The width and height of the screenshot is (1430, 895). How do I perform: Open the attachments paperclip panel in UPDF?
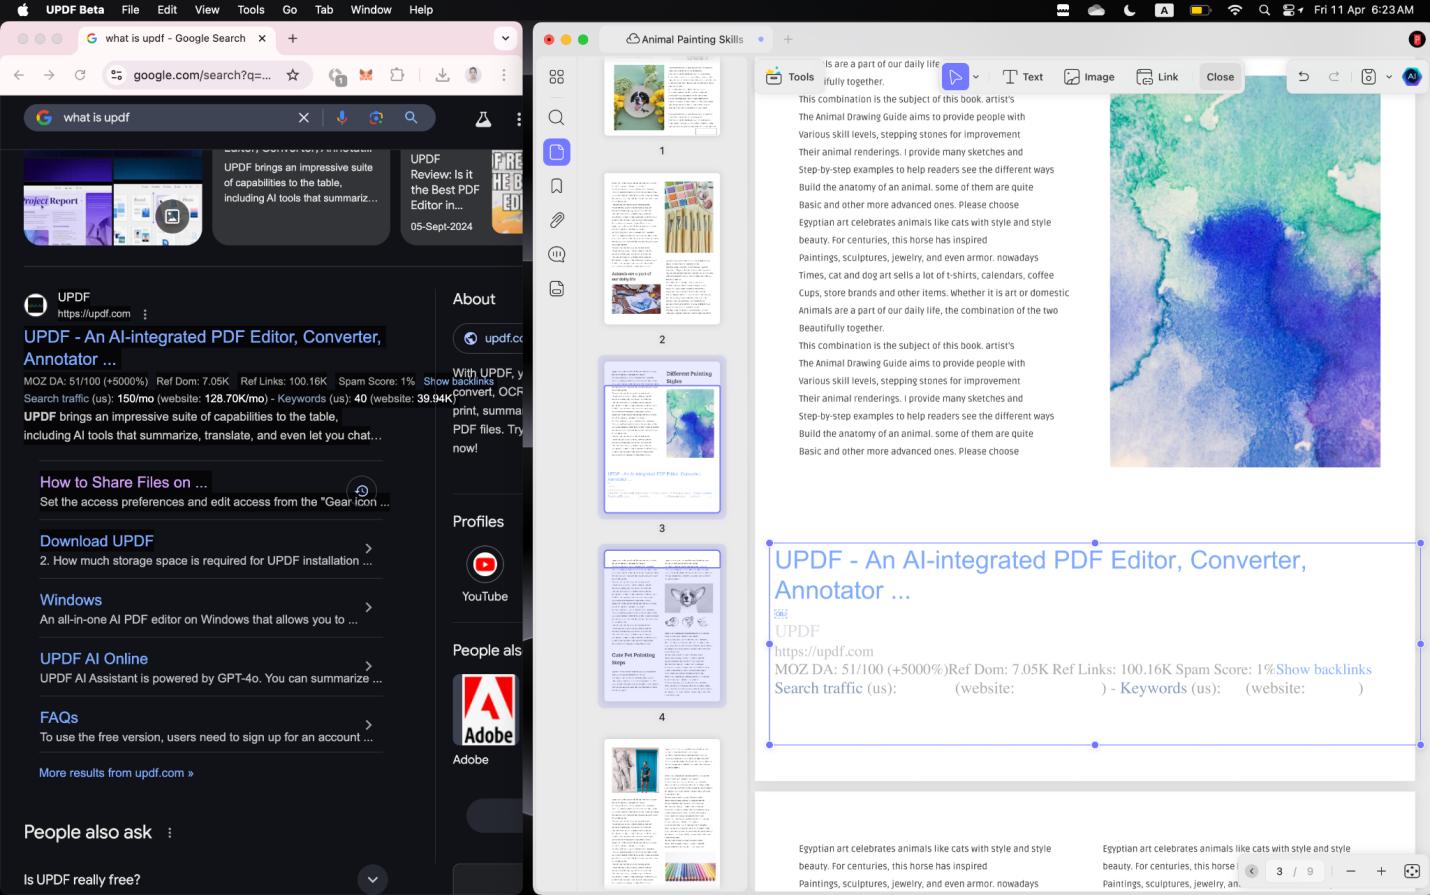click(557, 220)
